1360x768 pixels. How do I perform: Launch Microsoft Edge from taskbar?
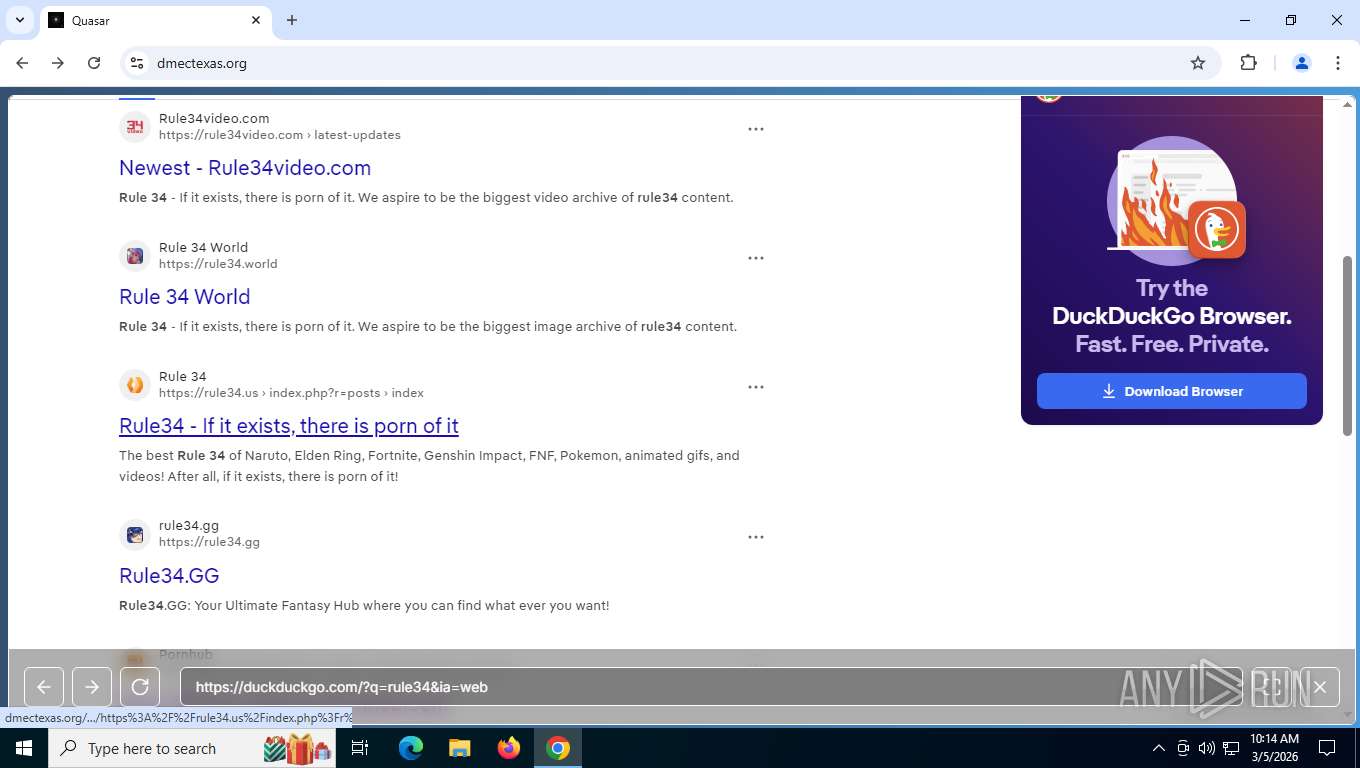[x=411, y=748]
